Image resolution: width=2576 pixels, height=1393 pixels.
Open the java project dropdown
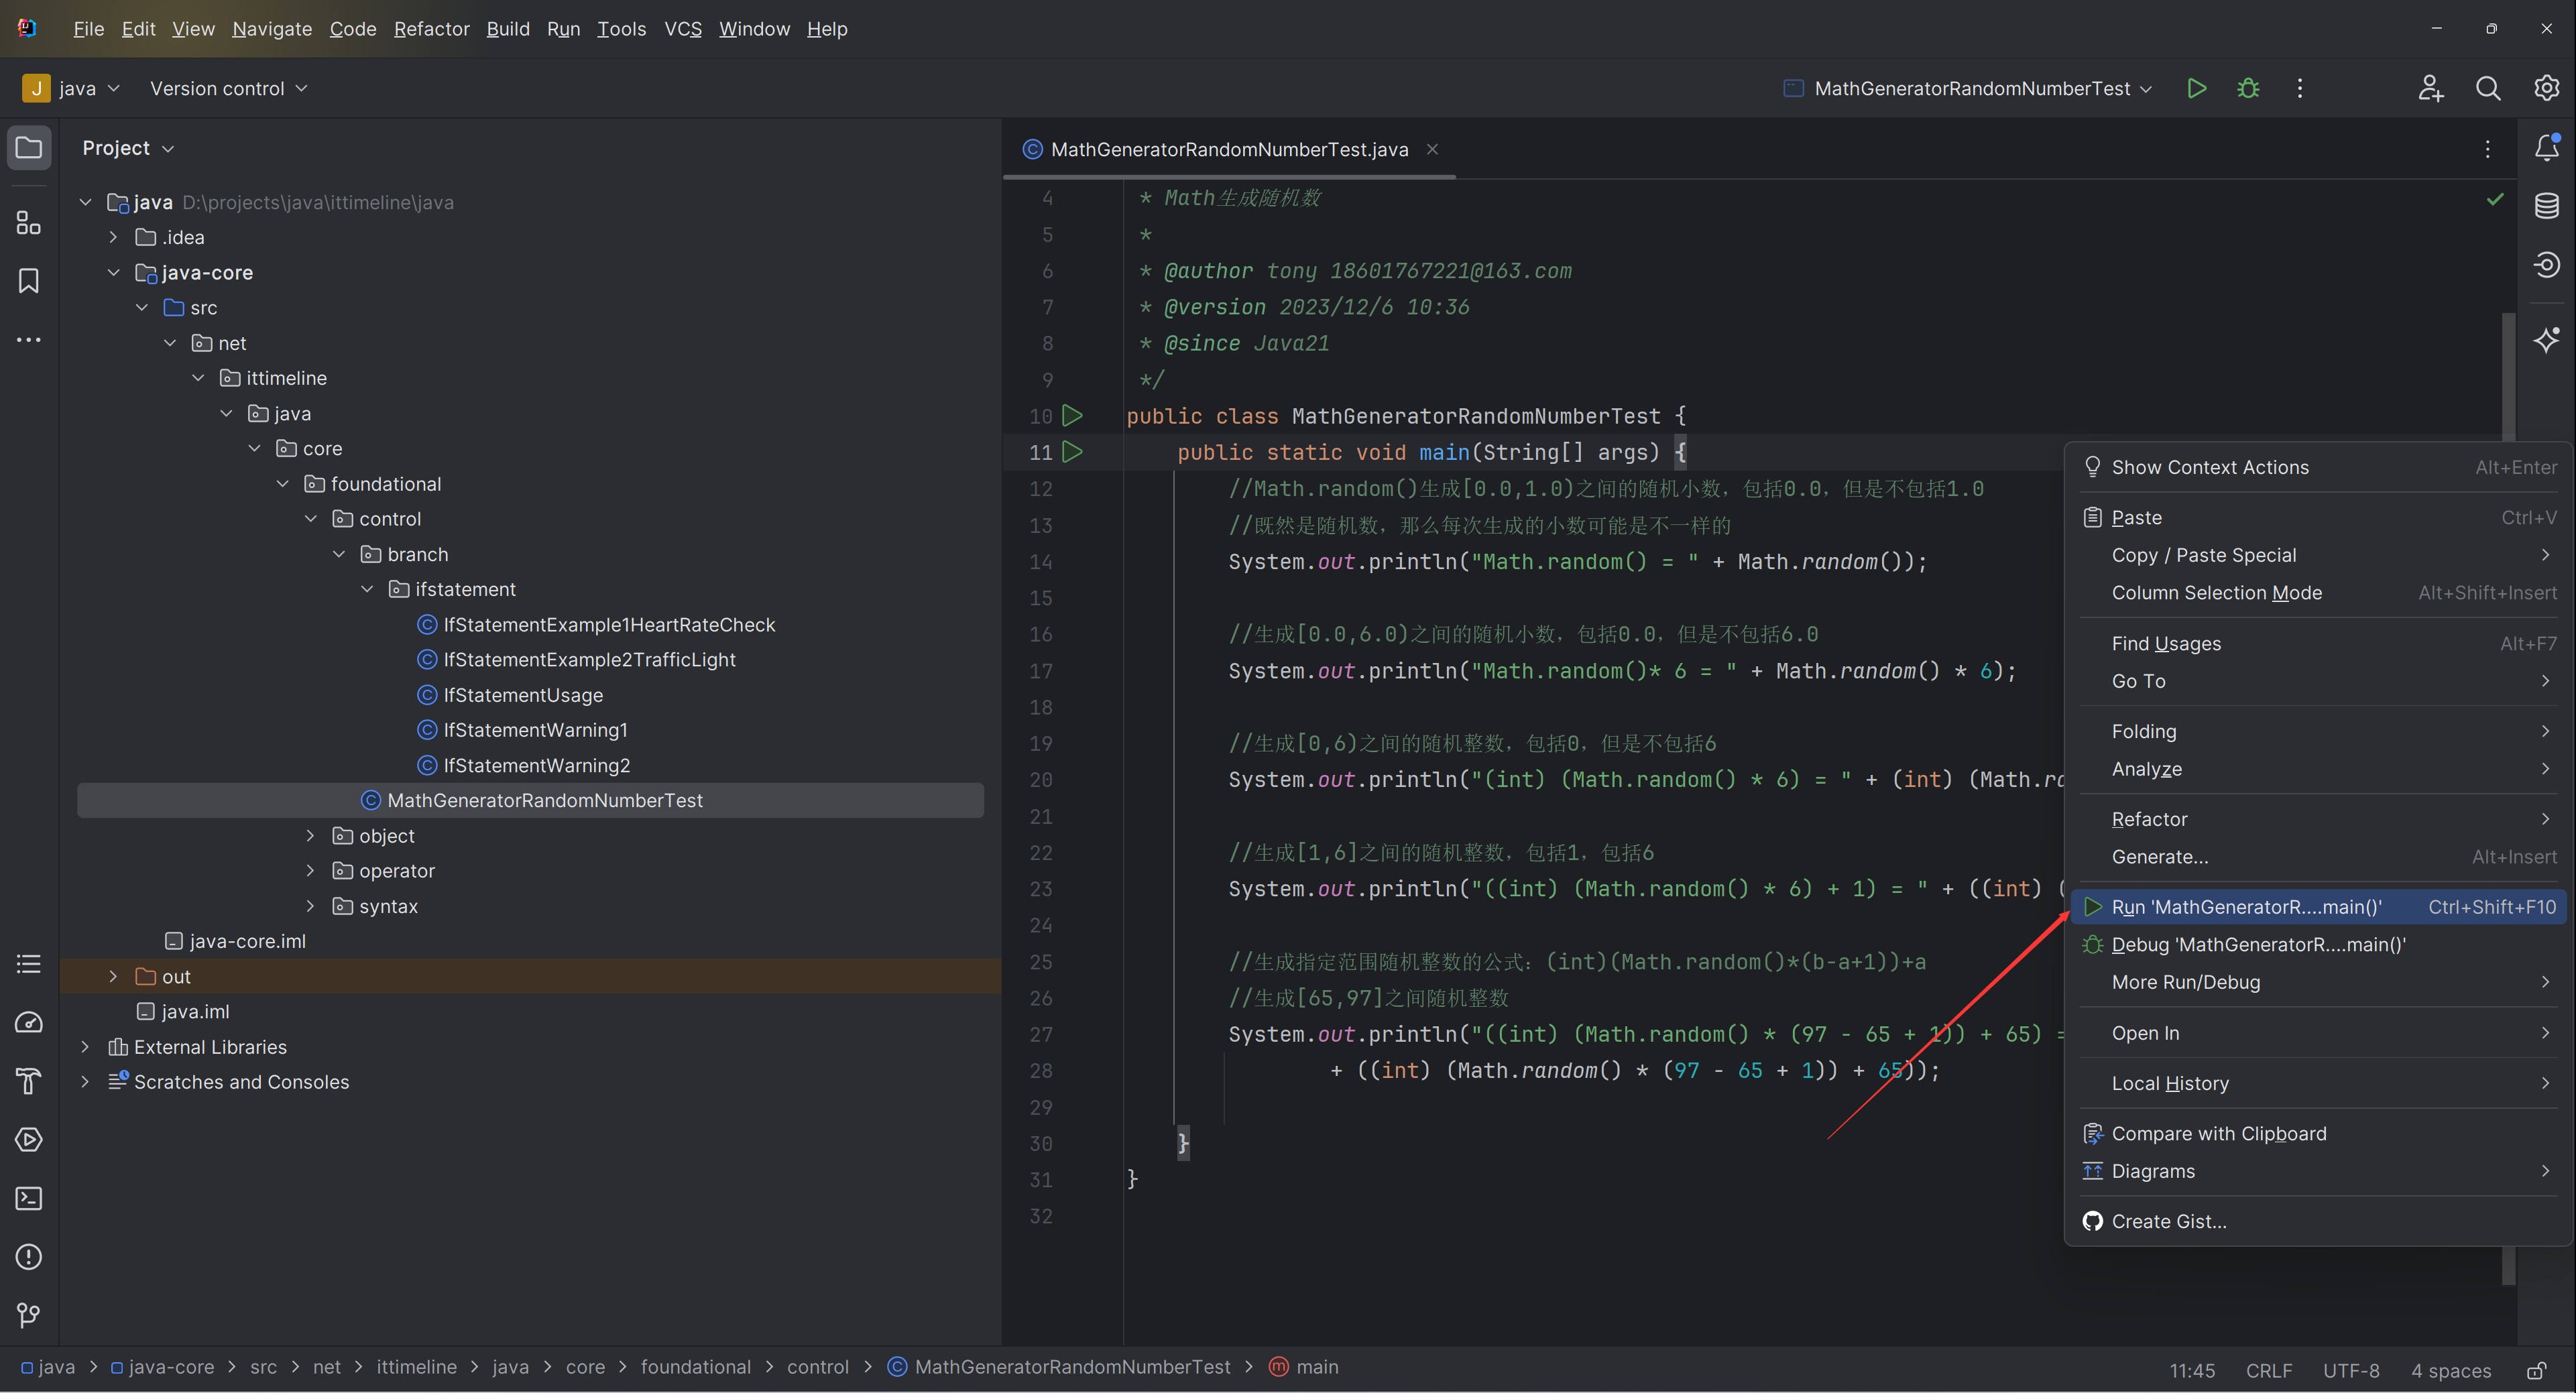tap(72, 89)
